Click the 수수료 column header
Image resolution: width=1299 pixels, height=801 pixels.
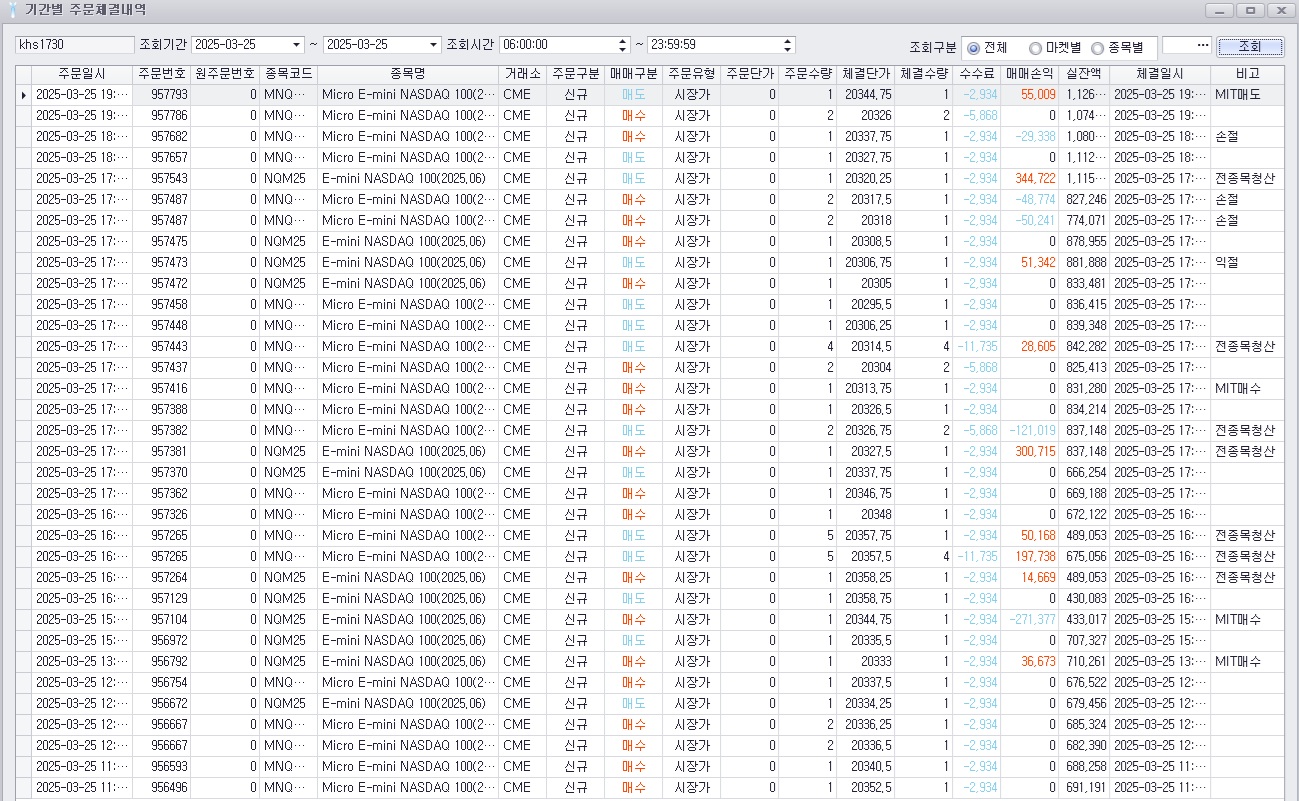[x=976, y=74]
